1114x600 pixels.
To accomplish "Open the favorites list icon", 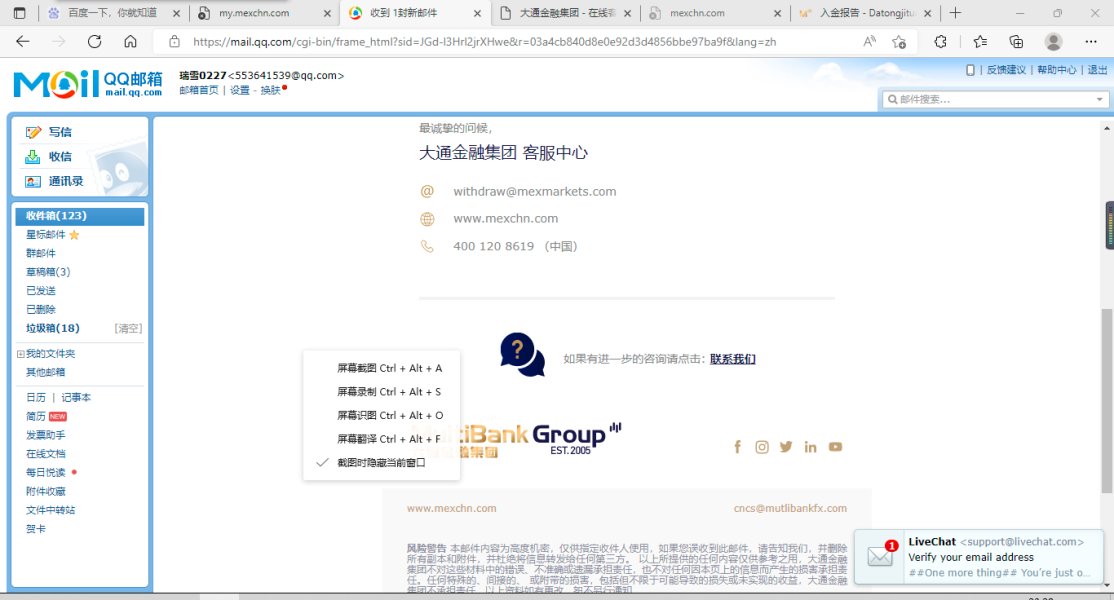I will [x=980, y=42].
